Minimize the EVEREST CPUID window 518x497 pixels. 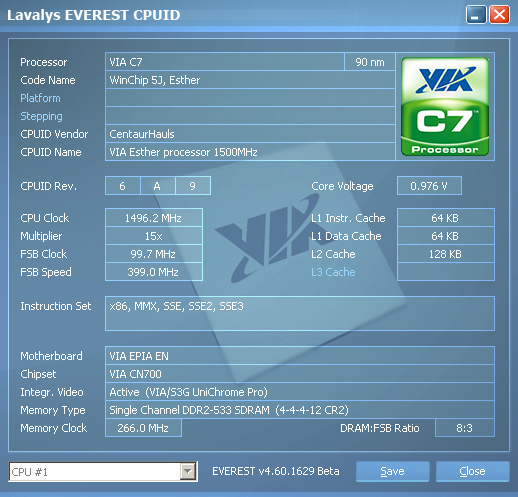tap(476, 15)
